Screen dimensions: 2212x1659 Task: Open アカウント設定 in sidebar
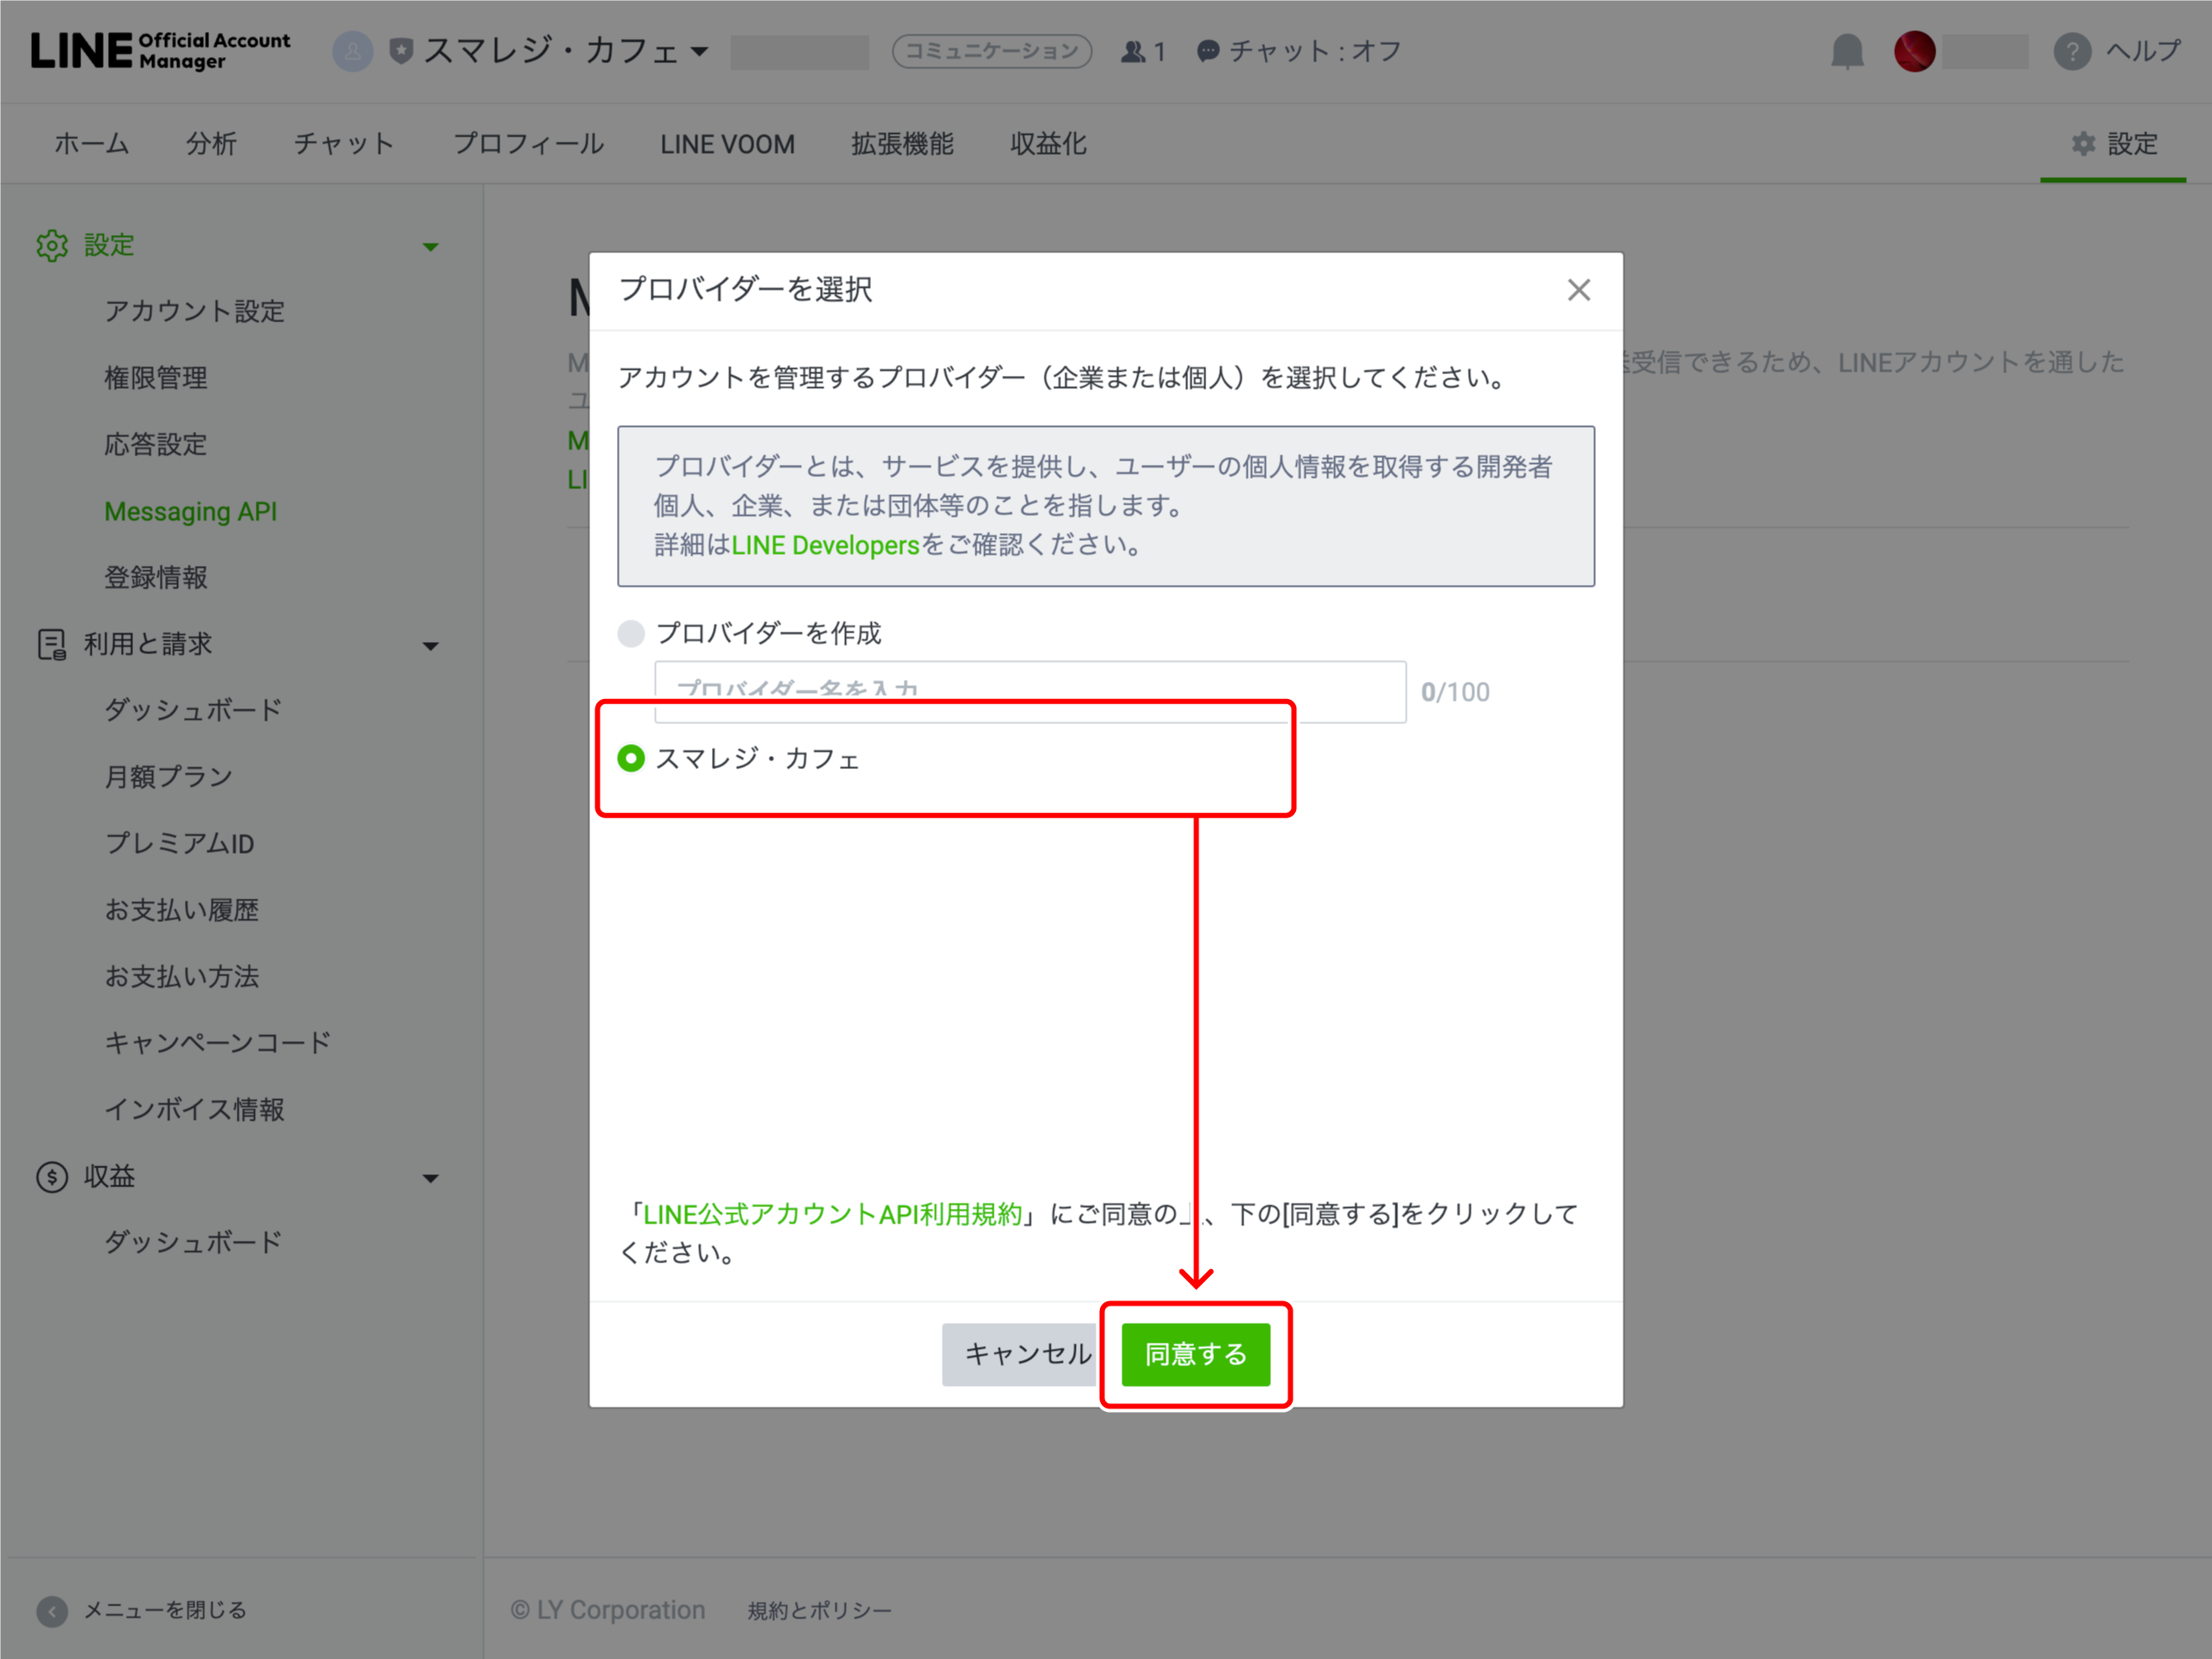(x=195, y=311)
